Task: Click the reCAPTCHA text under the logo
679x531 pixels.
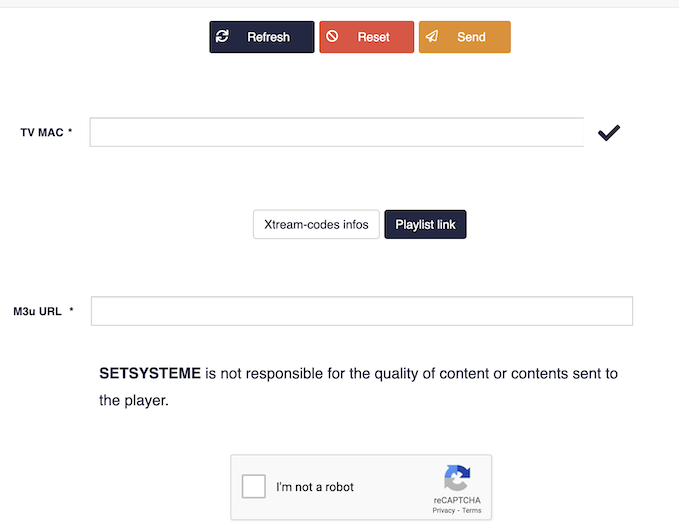Action: click(x=457, y=498)
